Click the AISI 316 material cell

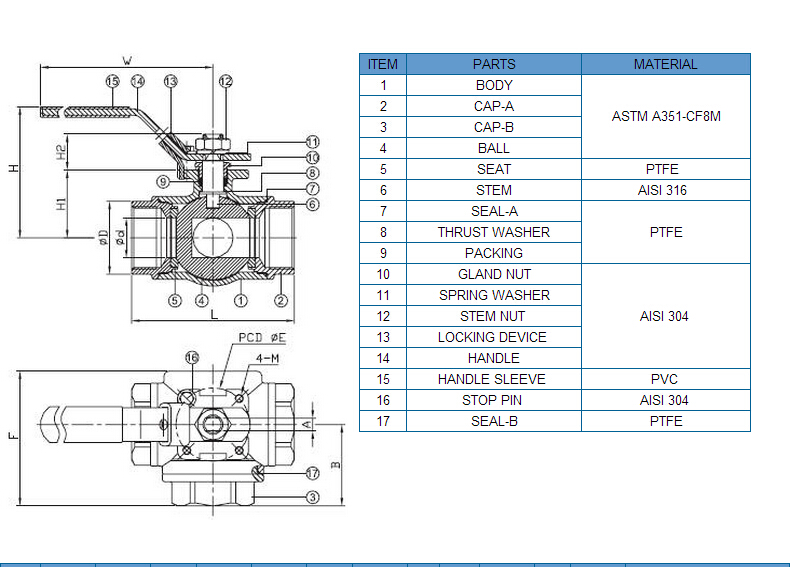point(666,190)
